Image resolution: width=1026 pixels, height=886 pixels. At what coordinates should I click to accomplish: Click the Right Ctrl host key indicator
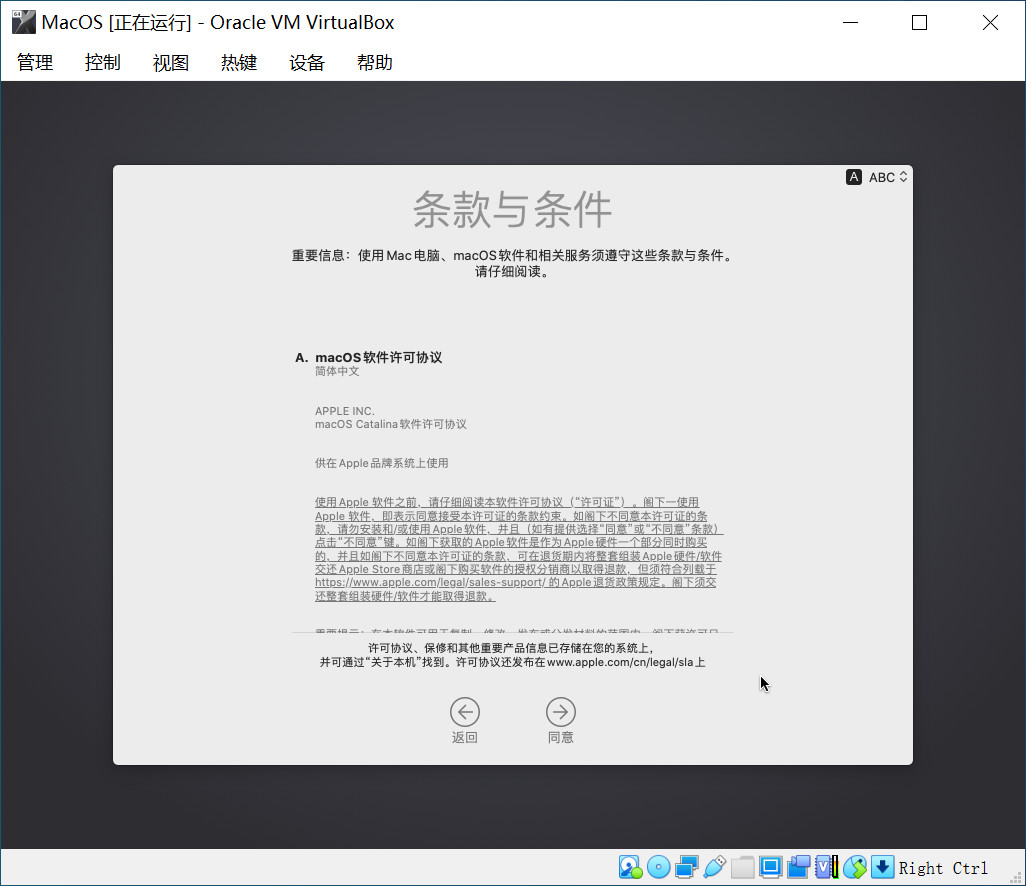(943, 868)
